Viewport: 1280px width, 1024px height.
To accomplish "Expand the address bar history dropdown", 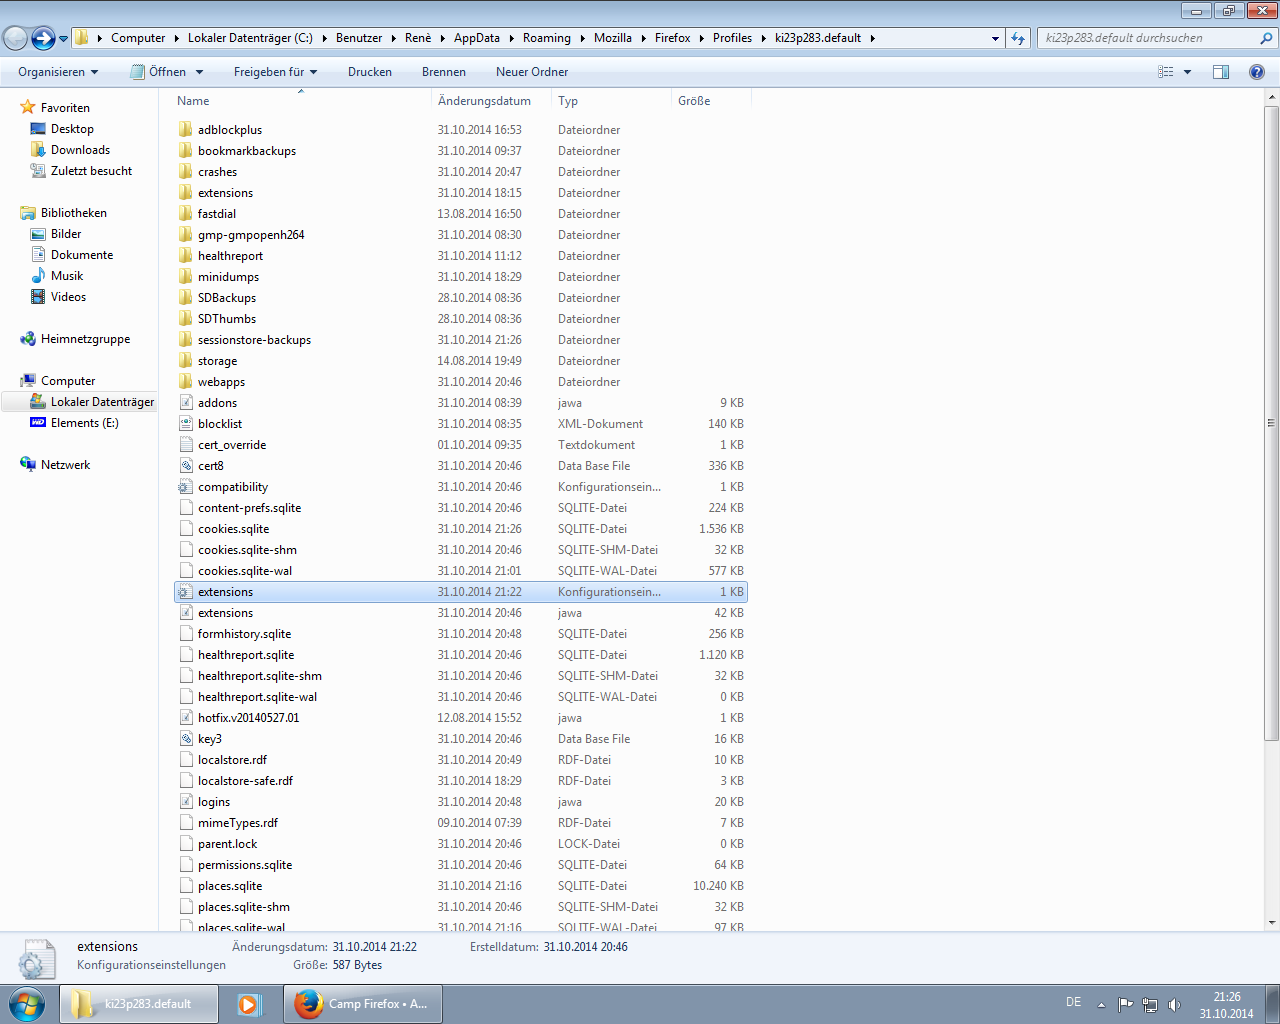I will click(x=995, y=38).
